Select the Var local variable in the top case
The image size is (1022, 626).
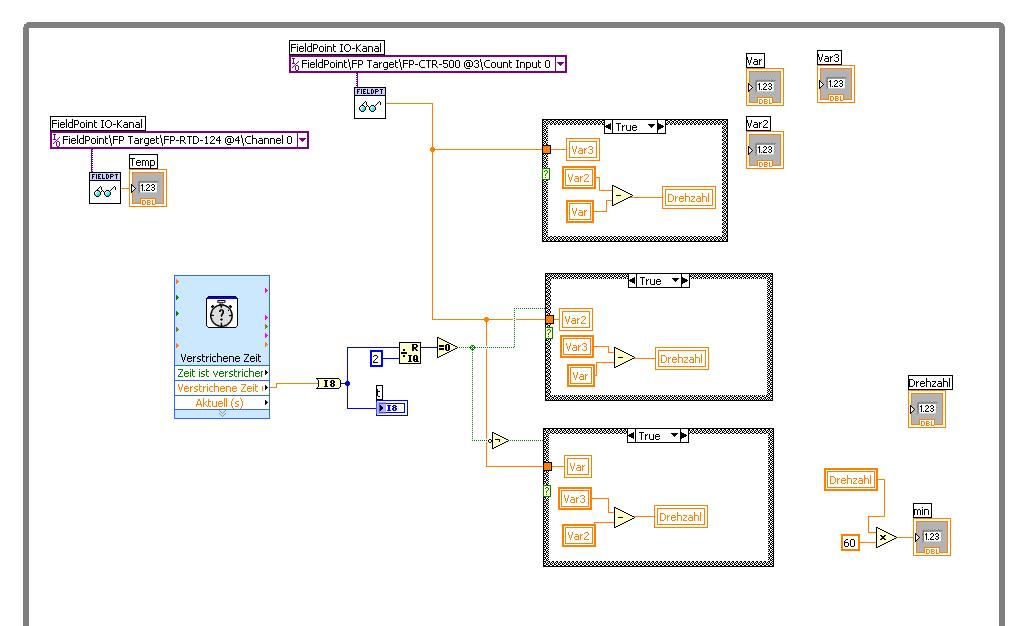point(579,212)
